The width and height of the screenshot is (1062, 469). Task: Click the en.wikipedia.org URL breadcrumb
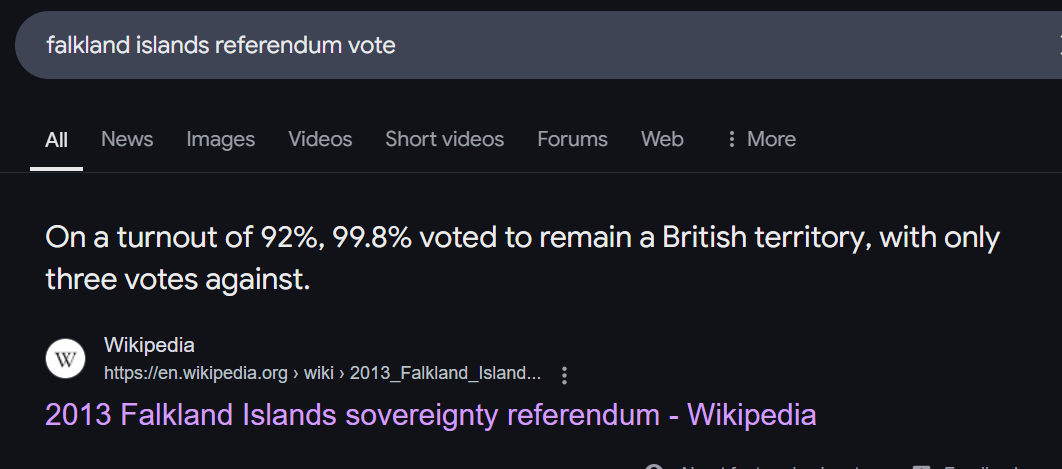(322, 374)
